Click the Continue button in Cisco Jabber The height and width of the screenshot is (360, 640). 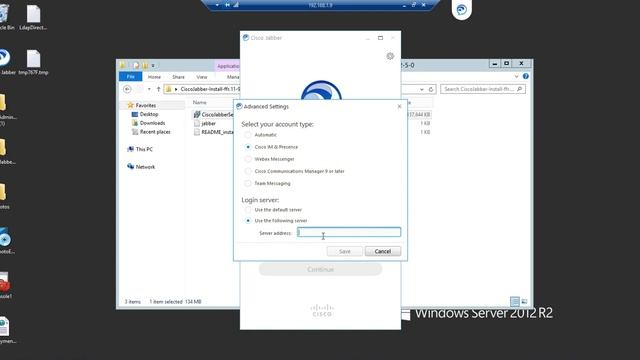(x=320, y=269)
